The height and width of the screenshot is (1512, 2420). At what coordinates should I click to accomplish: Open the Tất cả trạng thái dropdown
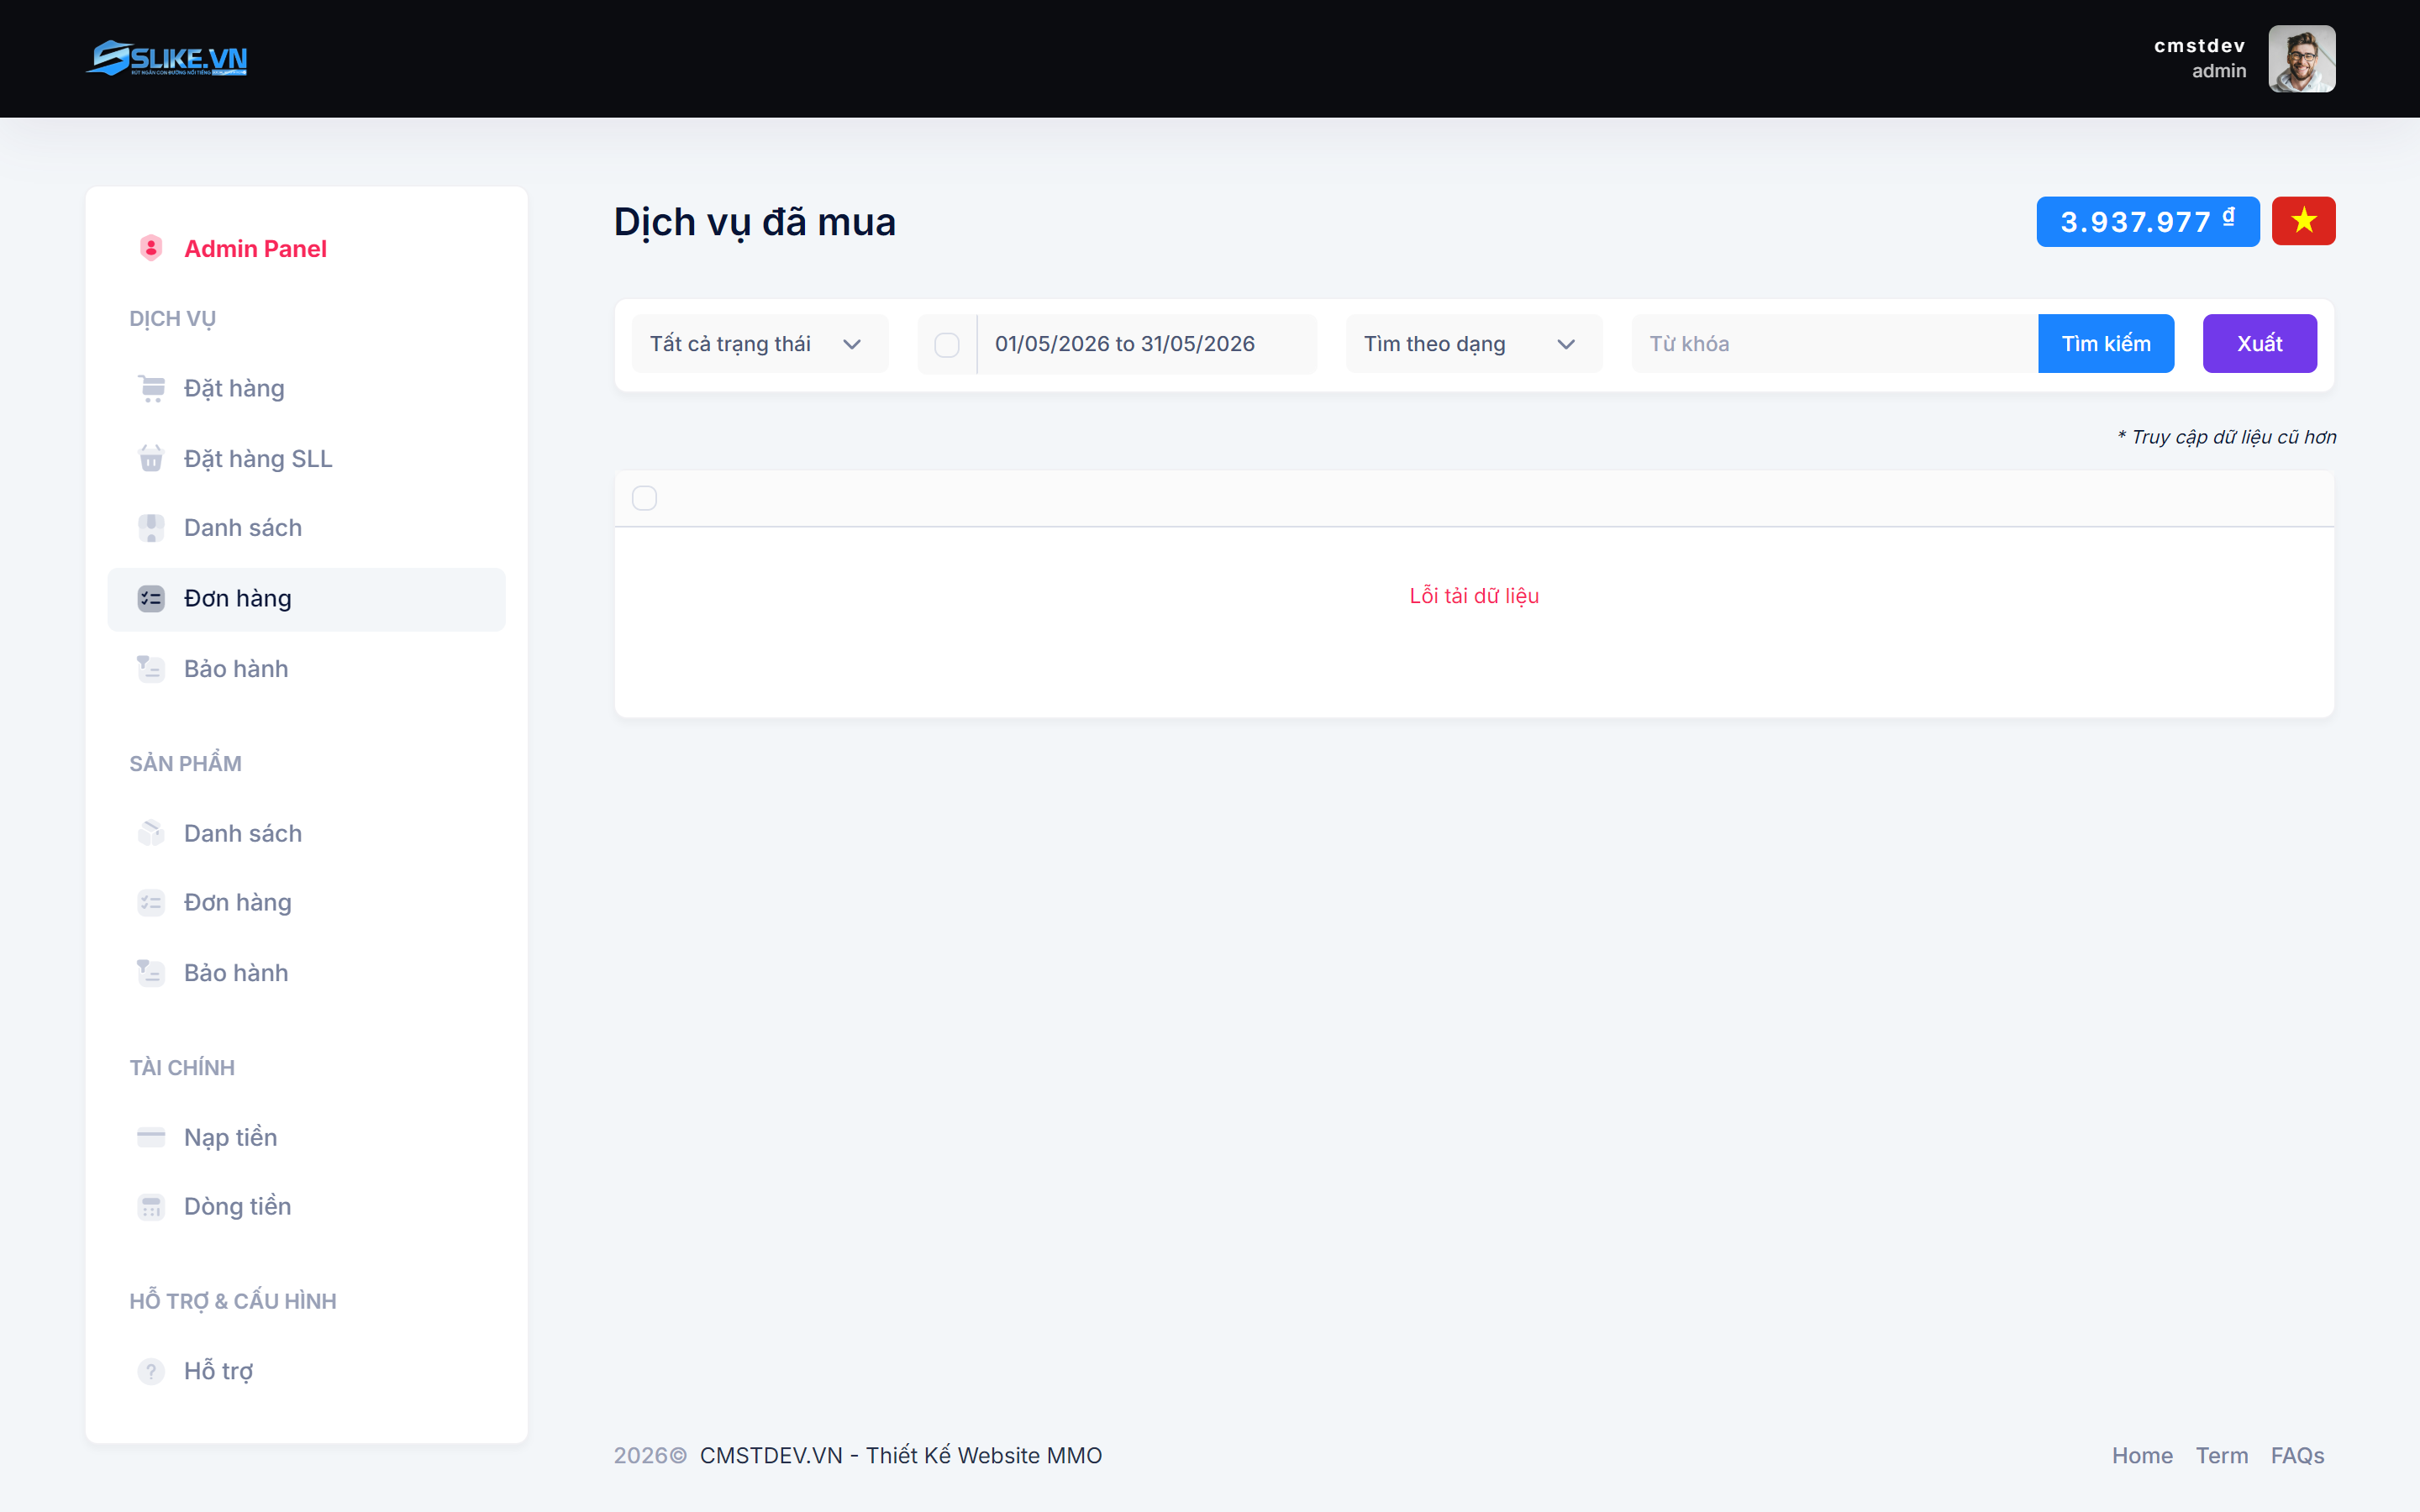759,344
